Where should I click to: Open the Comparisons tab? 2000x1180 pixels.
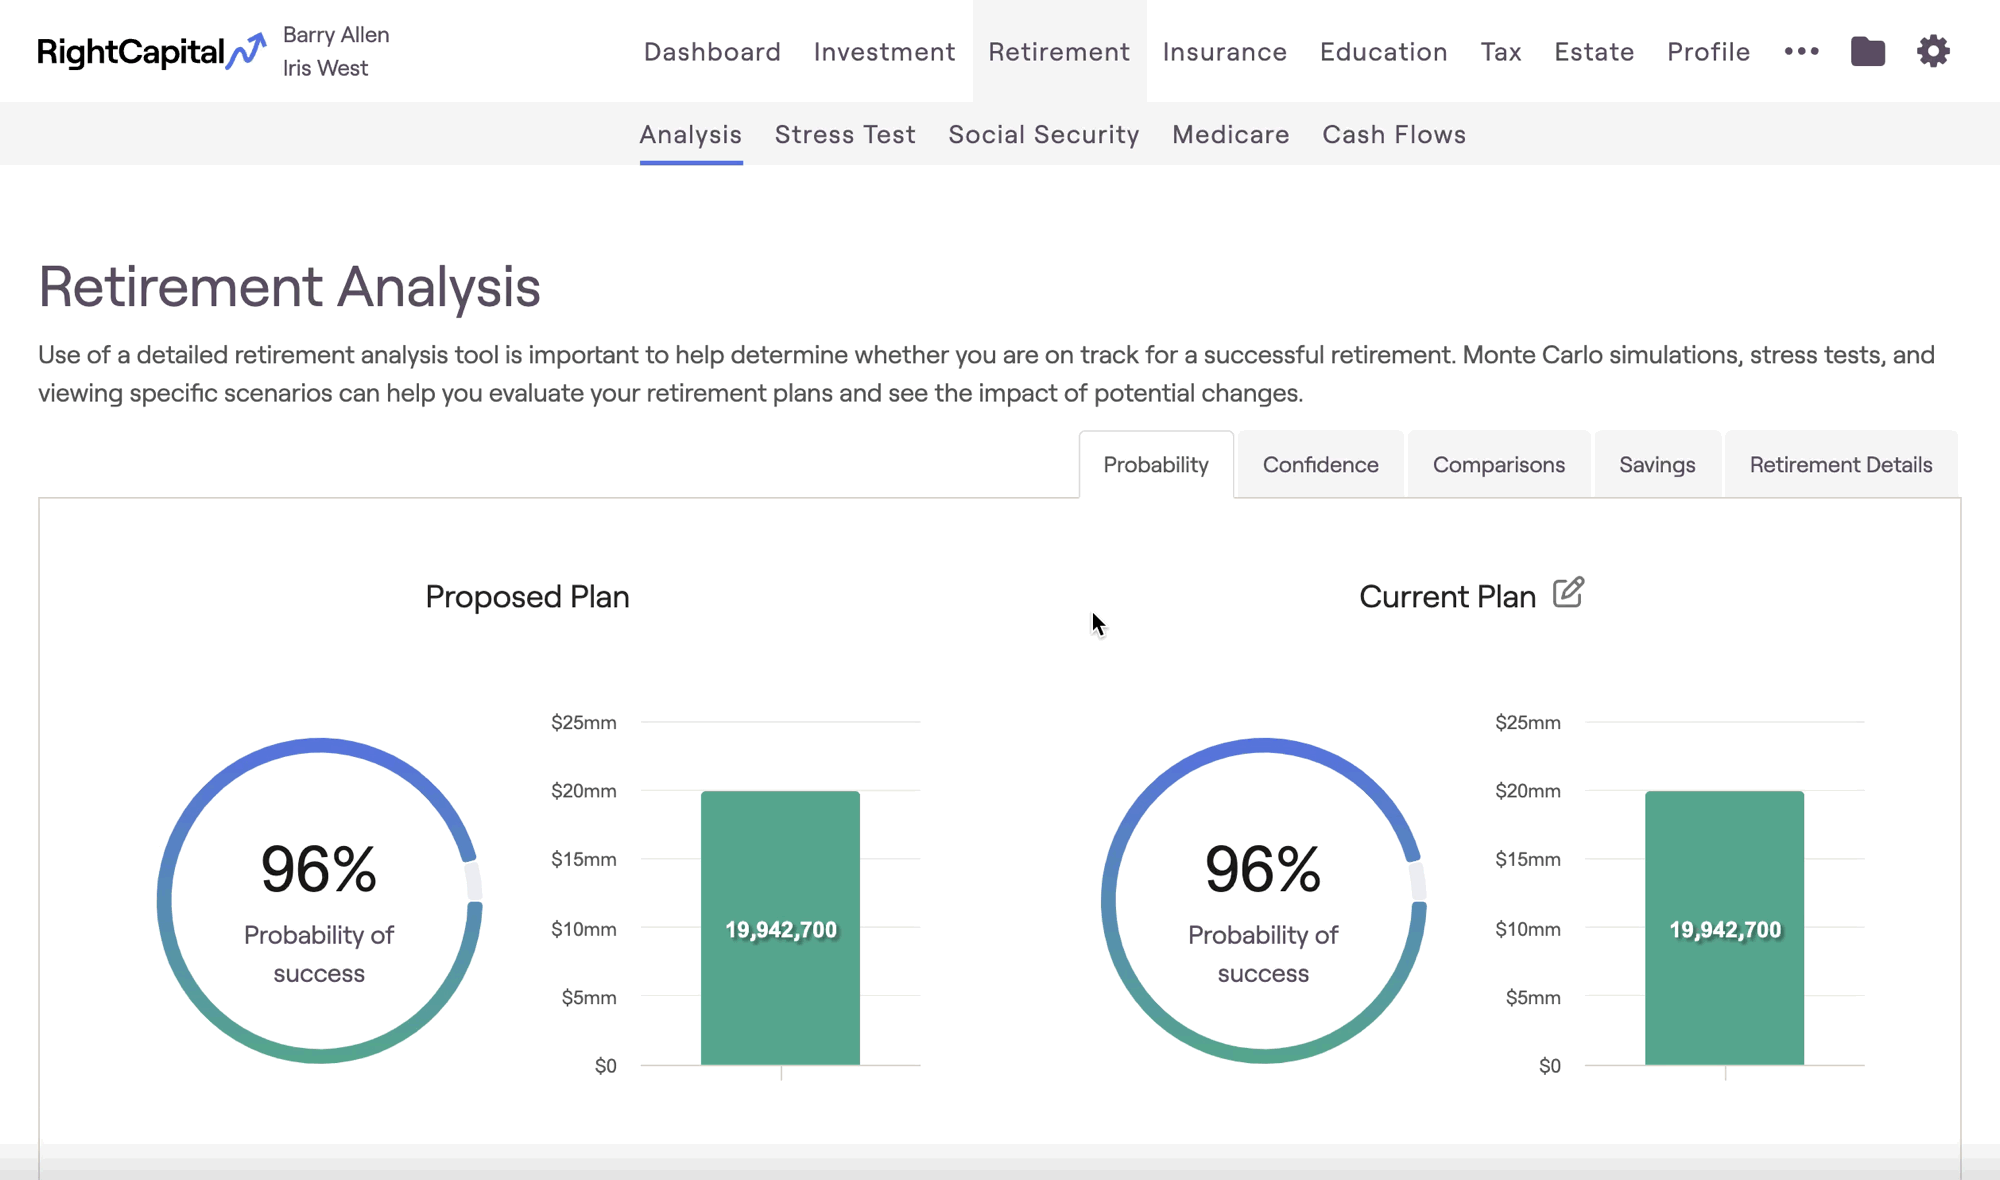[1498, 465]
